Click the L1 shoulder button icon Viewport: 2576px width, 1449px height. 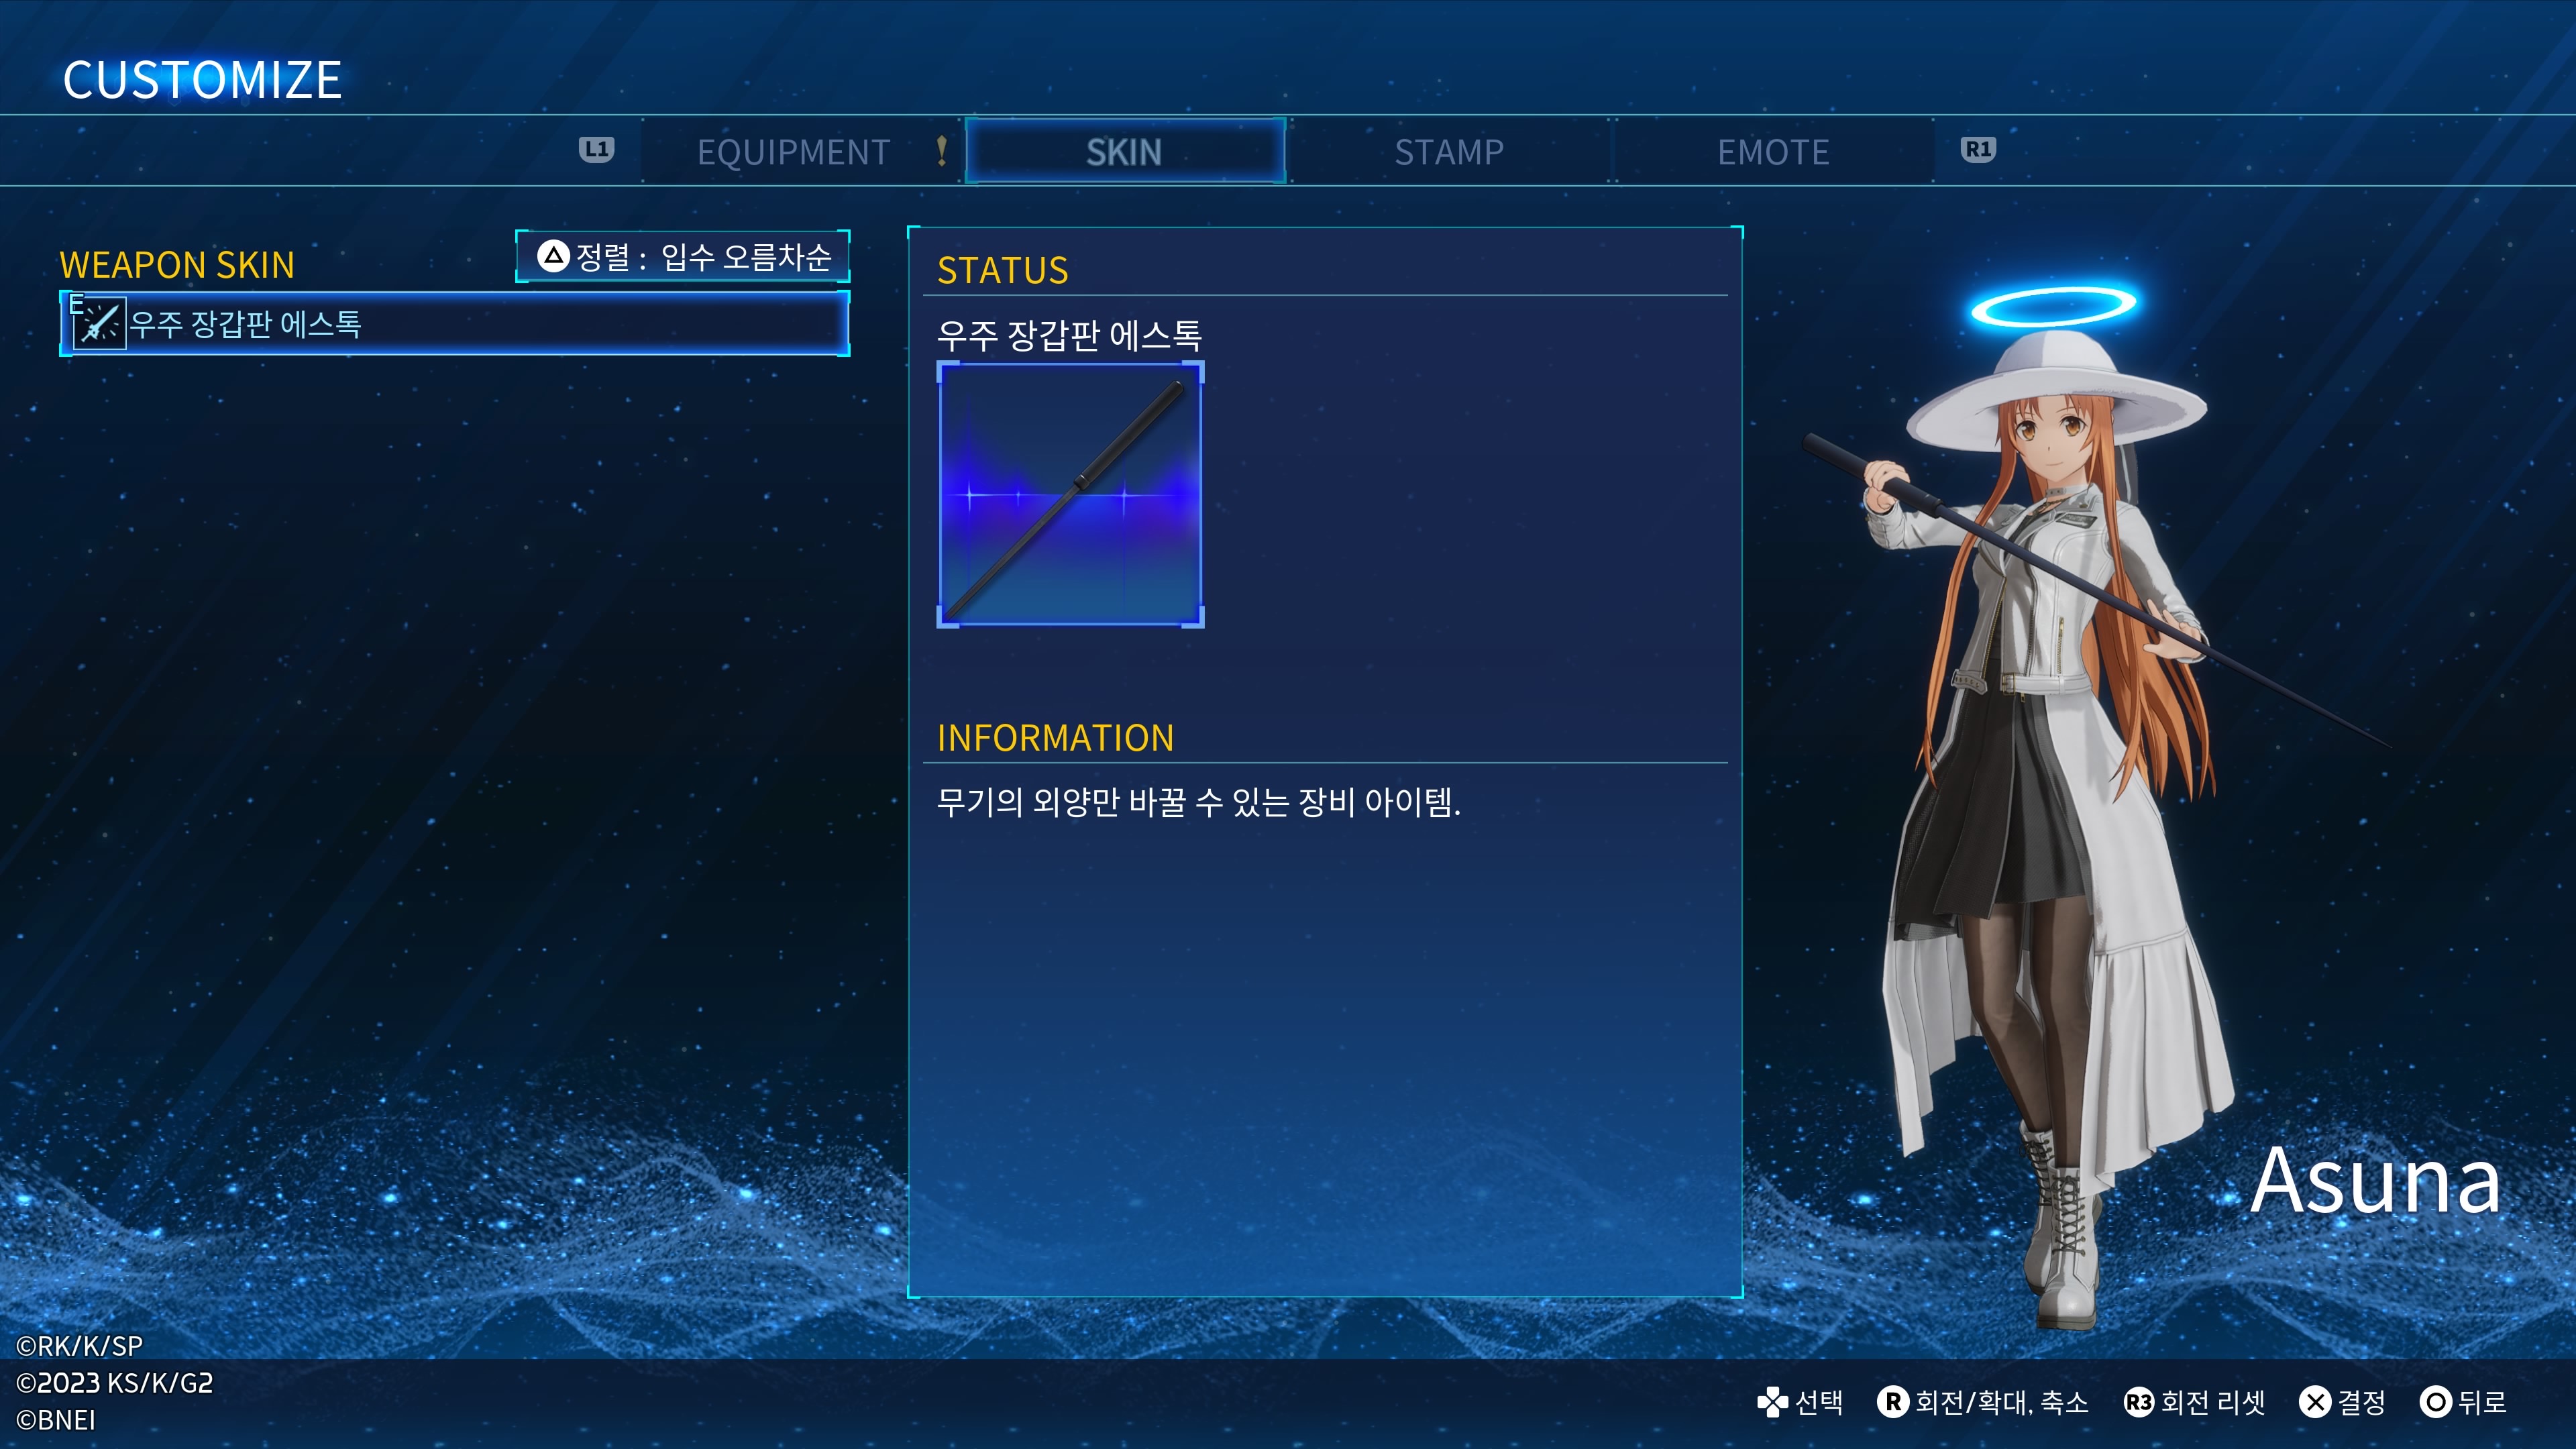(x=596, y=150)
